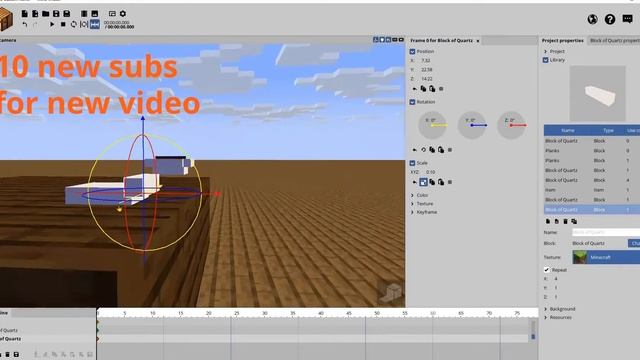Export image with the picture icon
Screen dimensions: 640x360
click(x=95, y=14)
